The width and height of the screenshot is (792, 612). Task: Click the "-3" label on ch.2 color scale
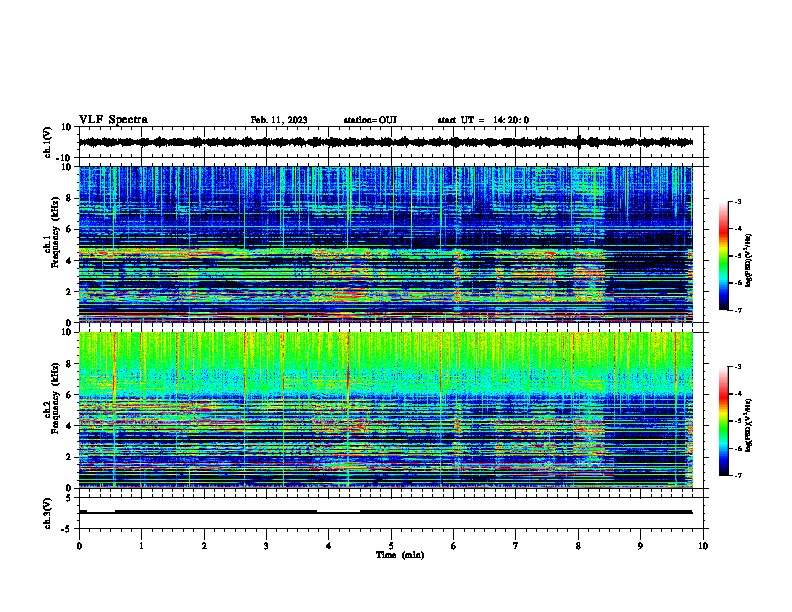[x=737, y=367]
